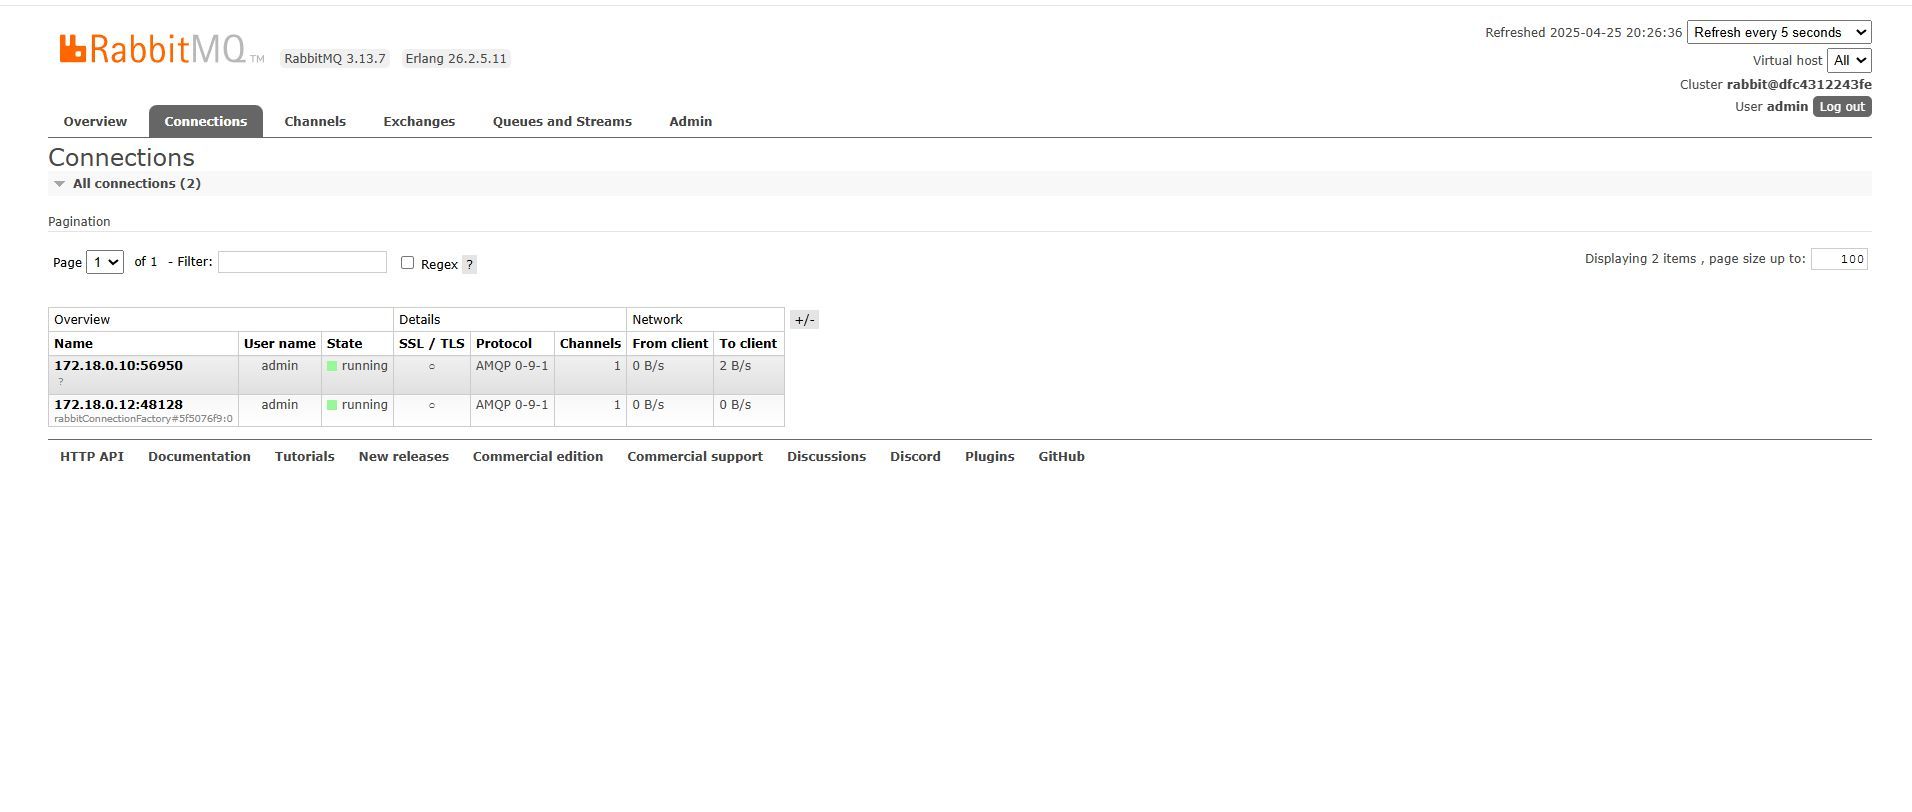Open the Plugins footer link

coord(990,456)
